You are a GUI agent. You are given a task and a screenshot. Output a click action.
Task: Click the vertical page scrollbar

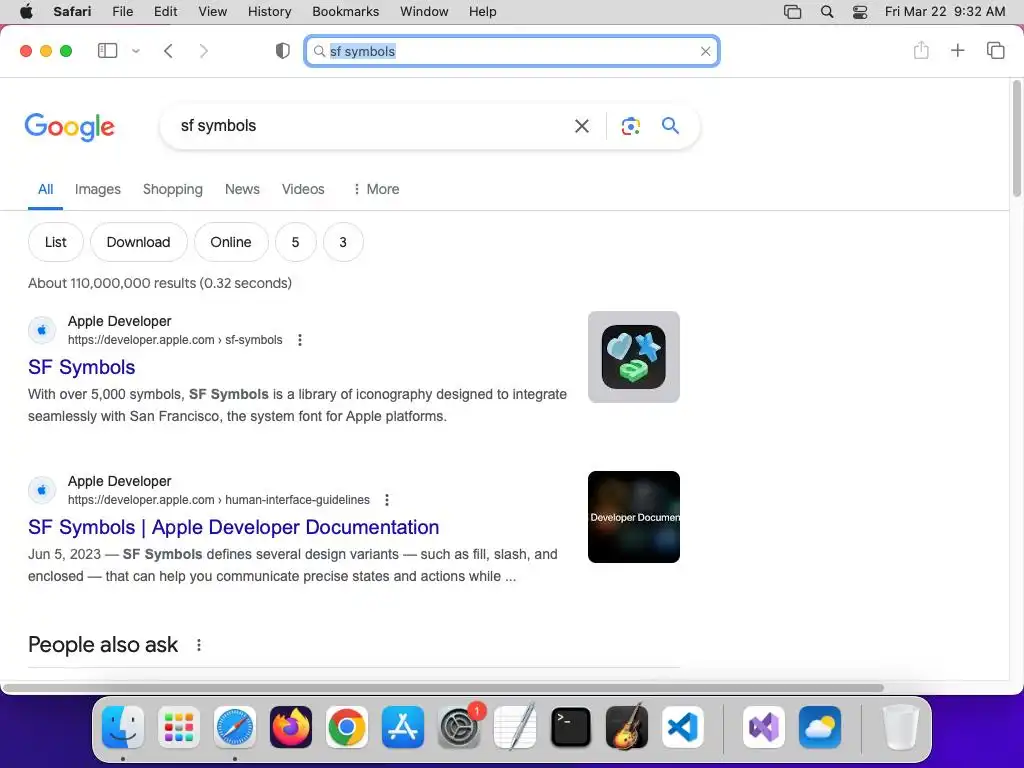click(x=1017, y=138)
